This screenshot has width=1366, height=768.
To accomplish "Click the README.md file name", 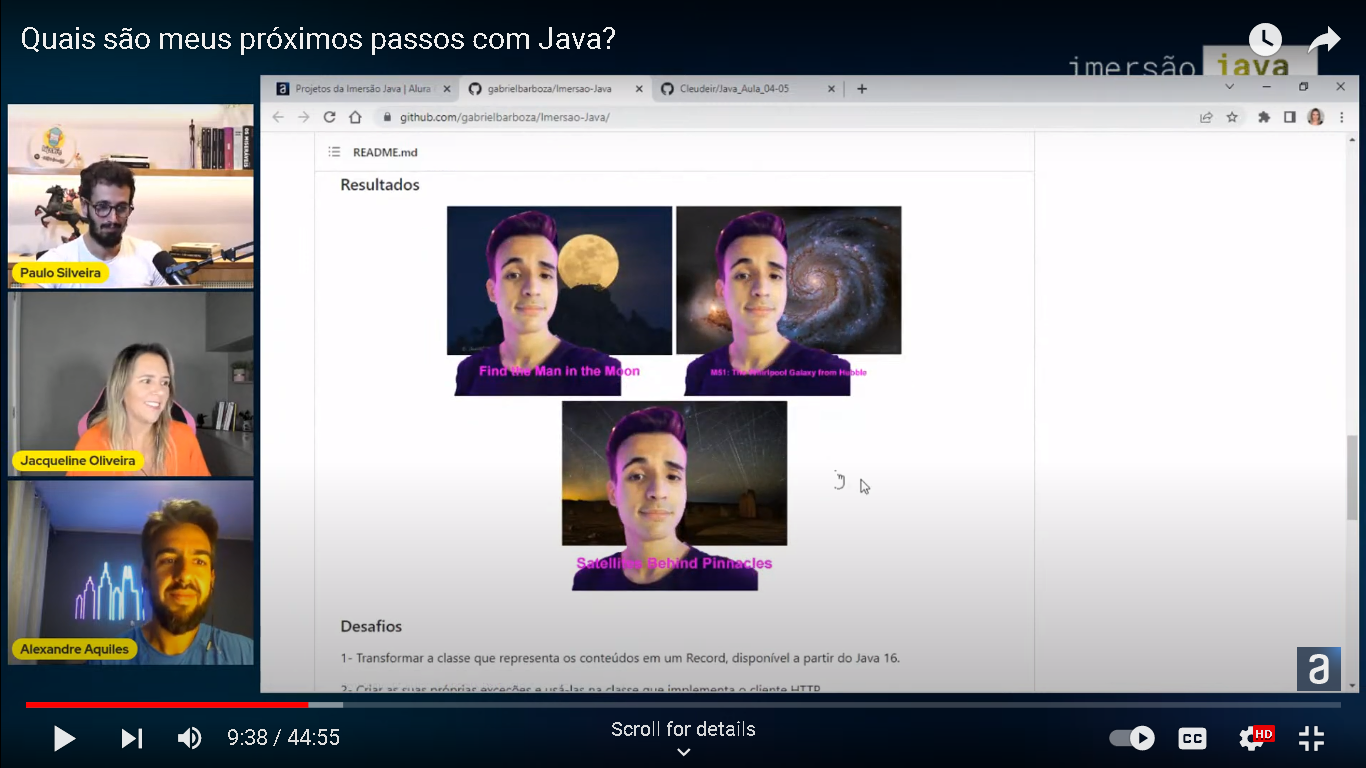I will pos(385,152).
